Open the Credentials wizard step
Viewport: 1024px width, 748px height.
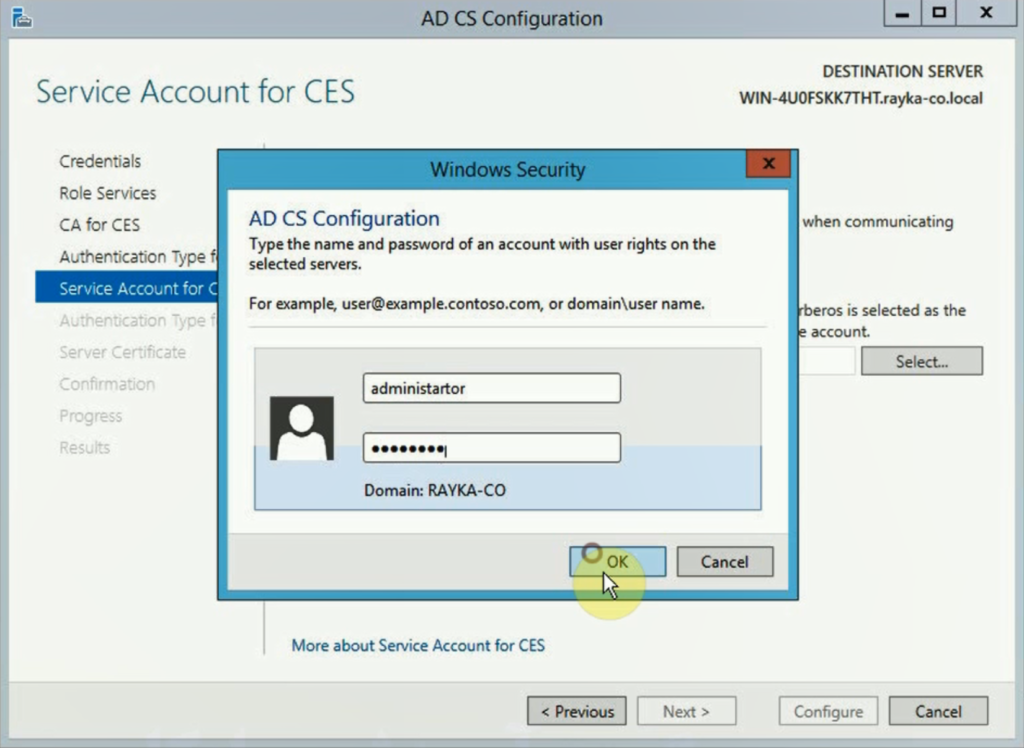(100, 161)
